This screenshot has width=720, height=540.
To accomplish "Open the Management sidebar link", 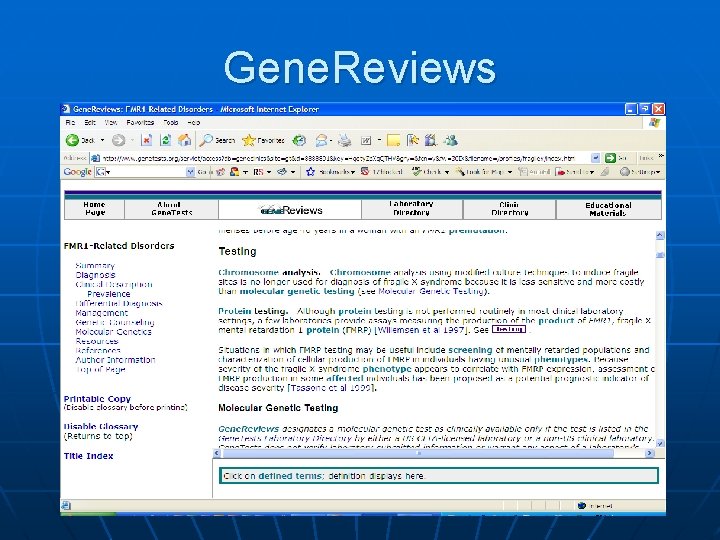I will 101,313.
